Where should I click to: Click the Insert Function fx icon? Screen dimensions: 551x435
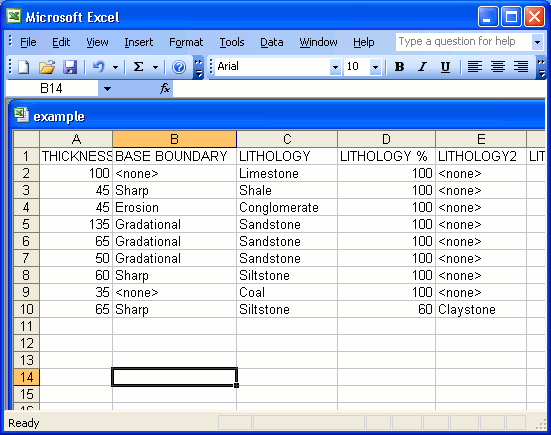pos(165,88)
